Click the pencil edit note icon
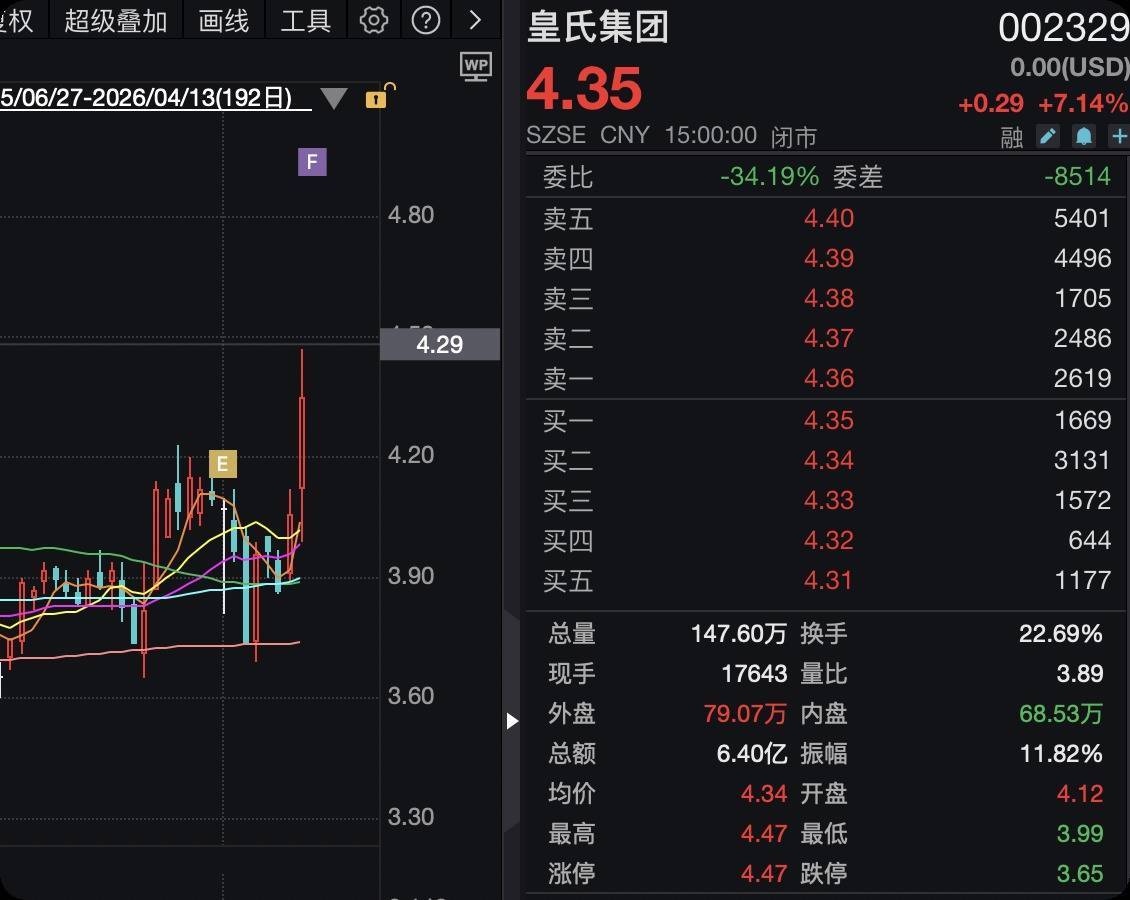The image size is (1130, 900). click(x=1047, y=136)
